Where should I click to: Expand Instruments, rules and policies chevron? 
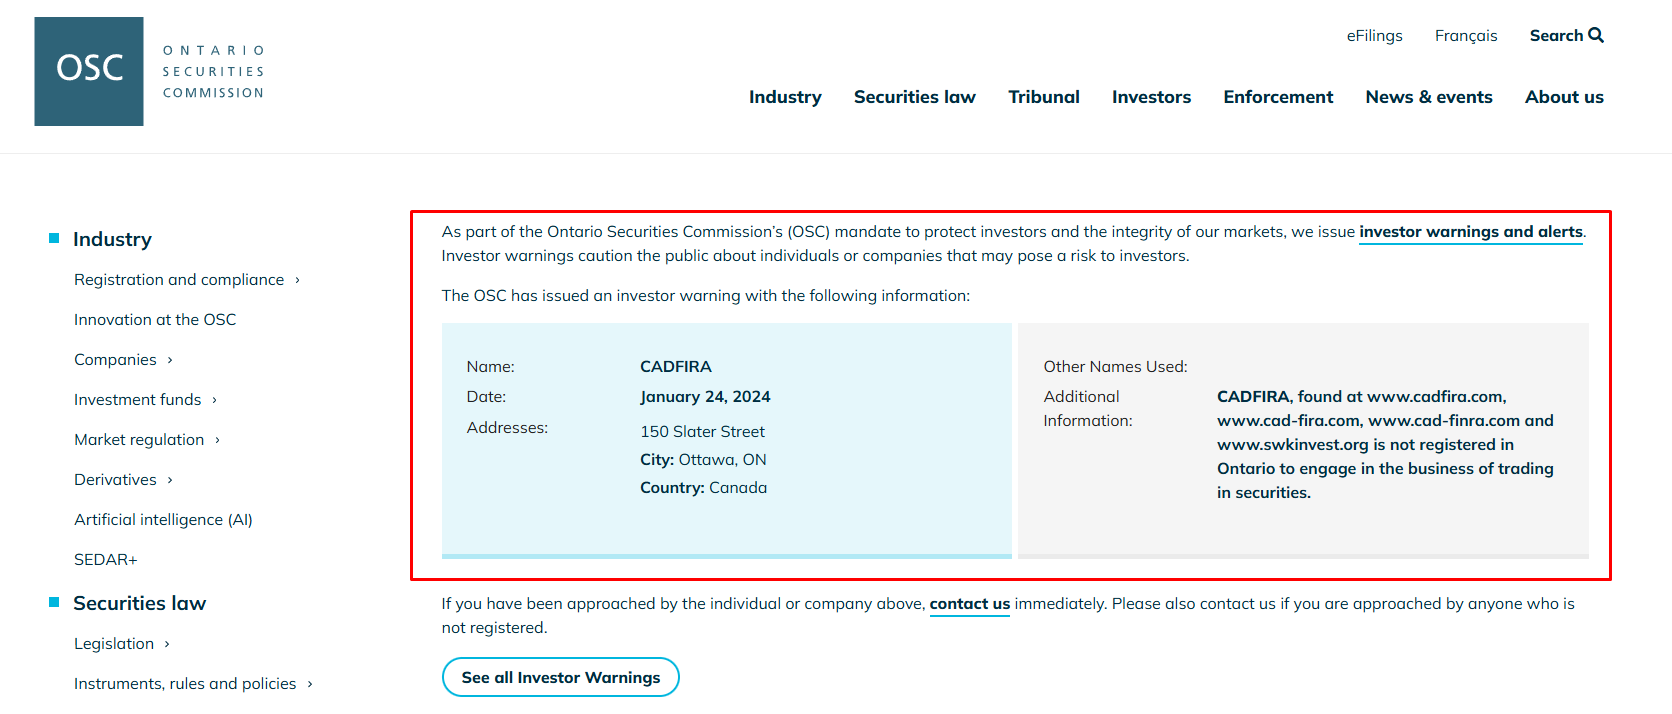[x=310, y=684]
